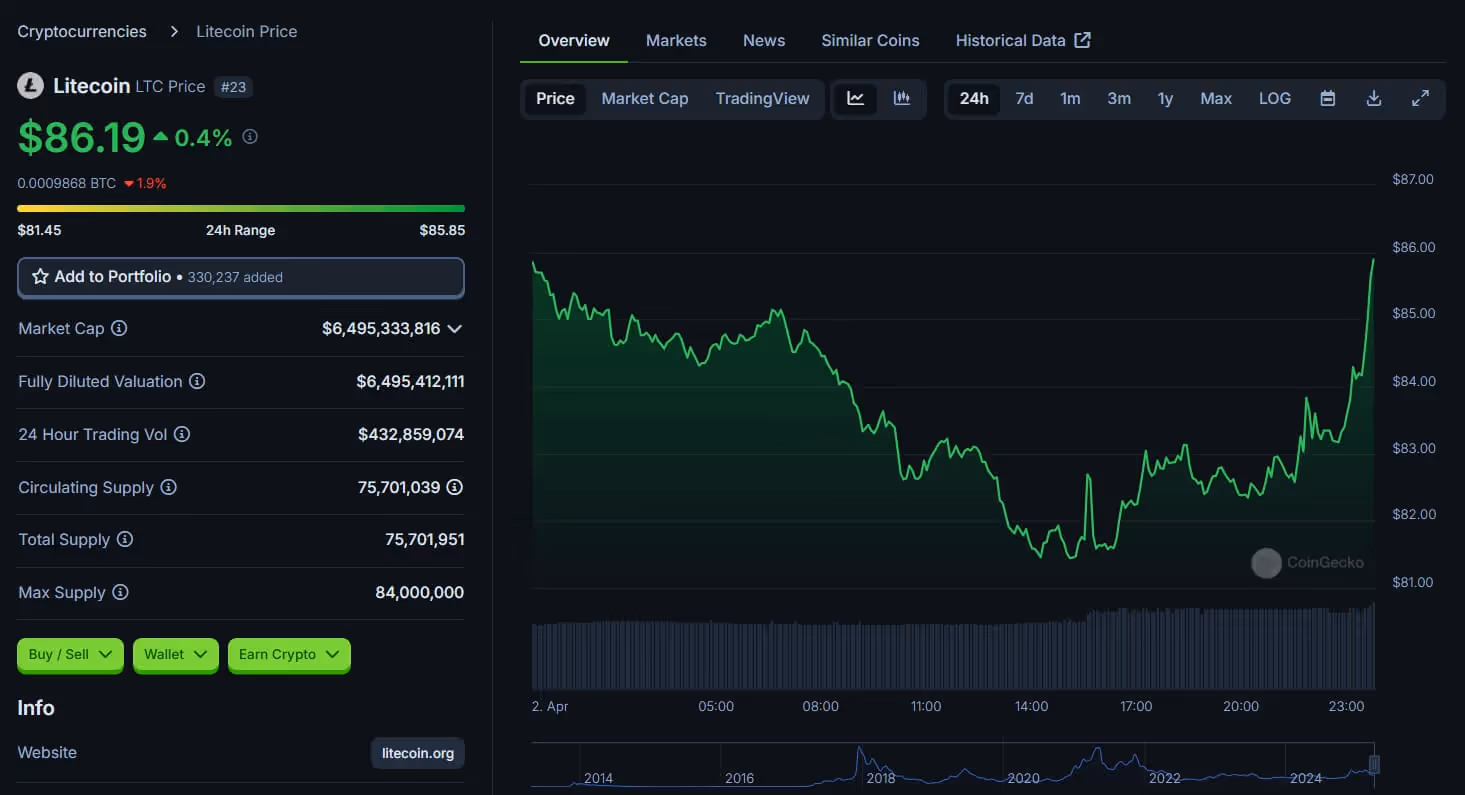Switch to the candlestick chart icon
The width and height of the screenshot is (1465, 795).
pyautogui.click(x=902, y=98)
